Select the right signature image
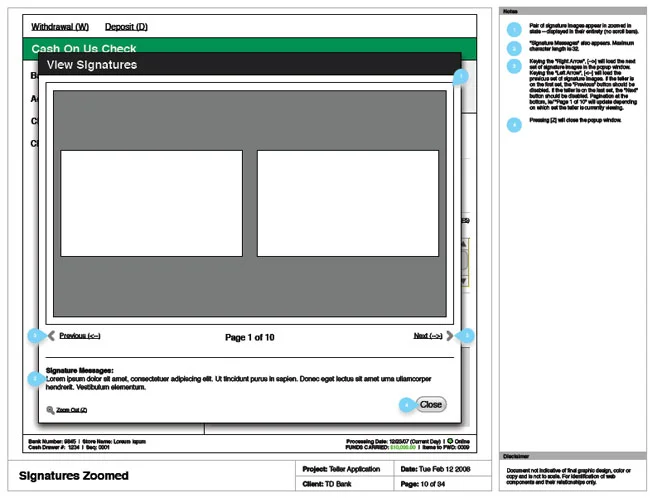Viewport: 654px width, 499px height. (x=348, y=203)
